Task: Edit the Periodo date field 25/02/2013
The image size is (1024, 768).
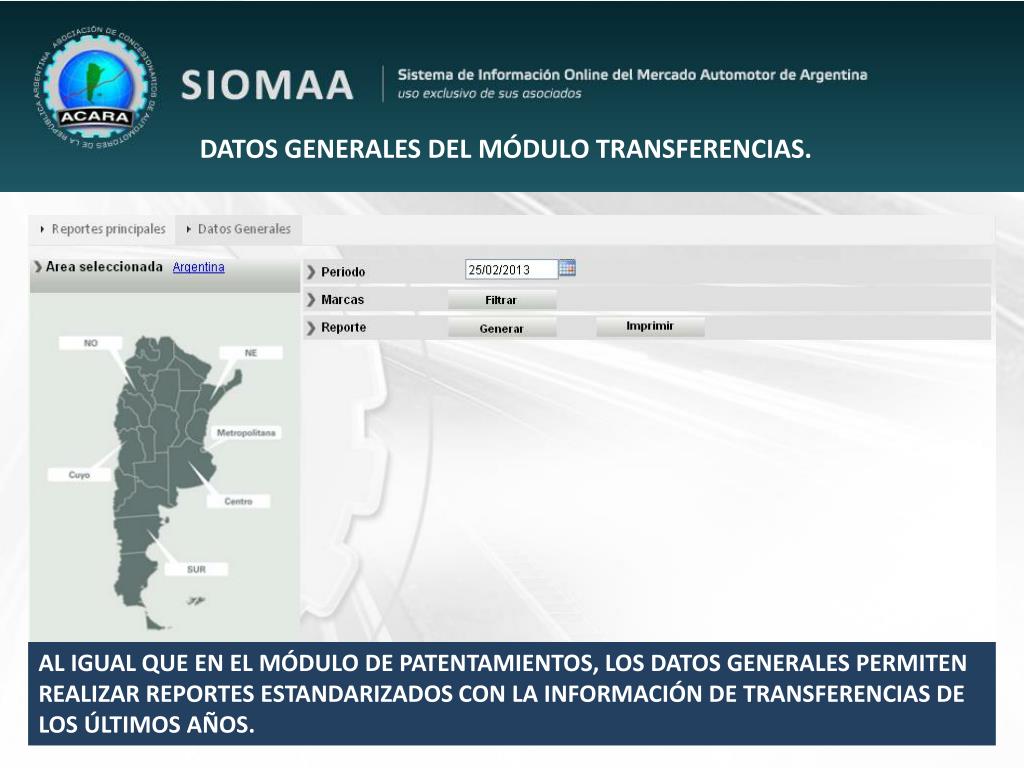Action: click(511, 269)
